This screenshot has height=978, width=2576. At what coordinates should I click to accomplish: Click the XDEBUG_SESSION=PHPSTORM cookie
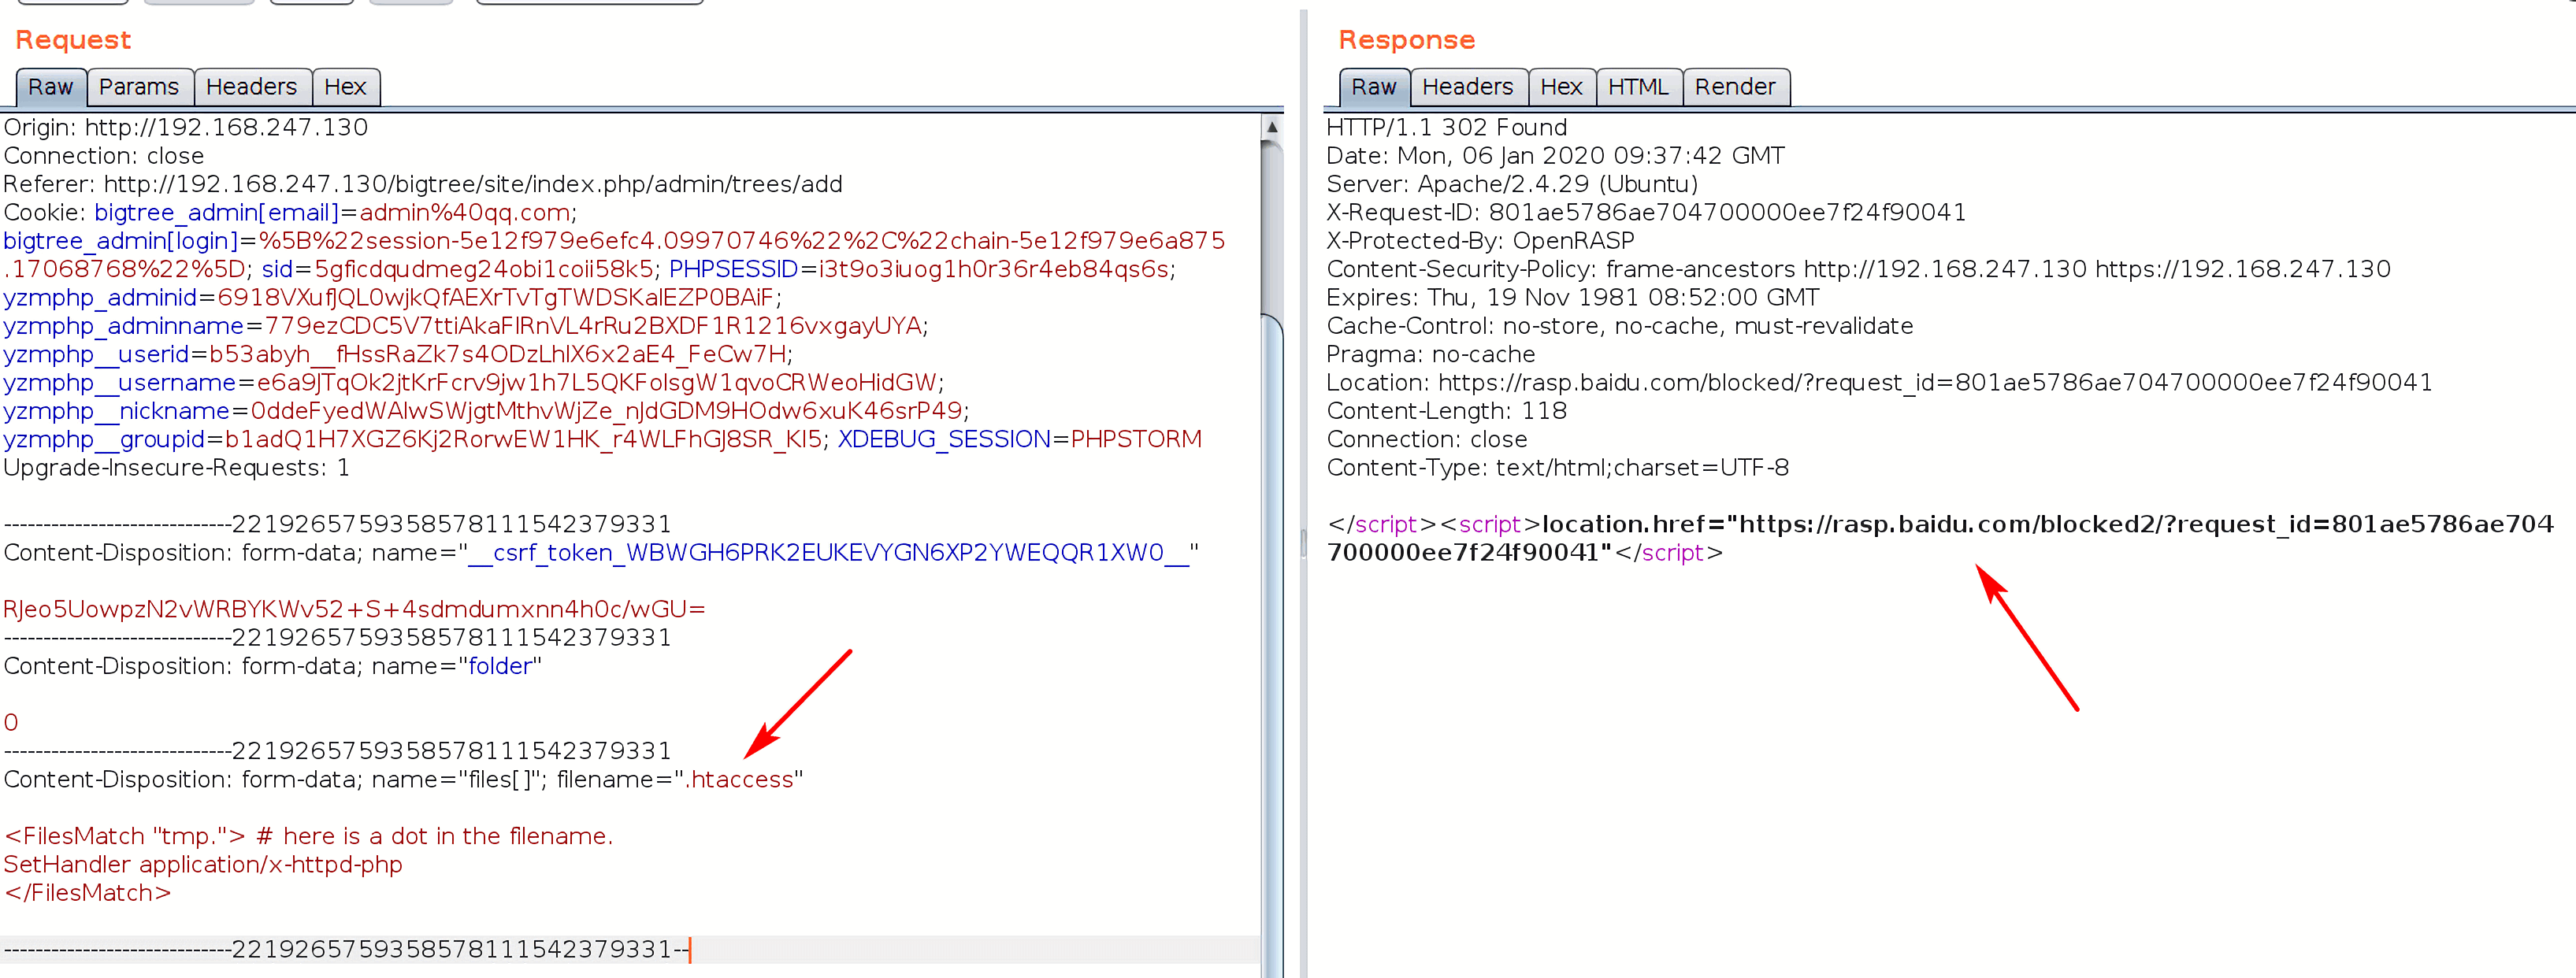click(x=1020, y=439)
